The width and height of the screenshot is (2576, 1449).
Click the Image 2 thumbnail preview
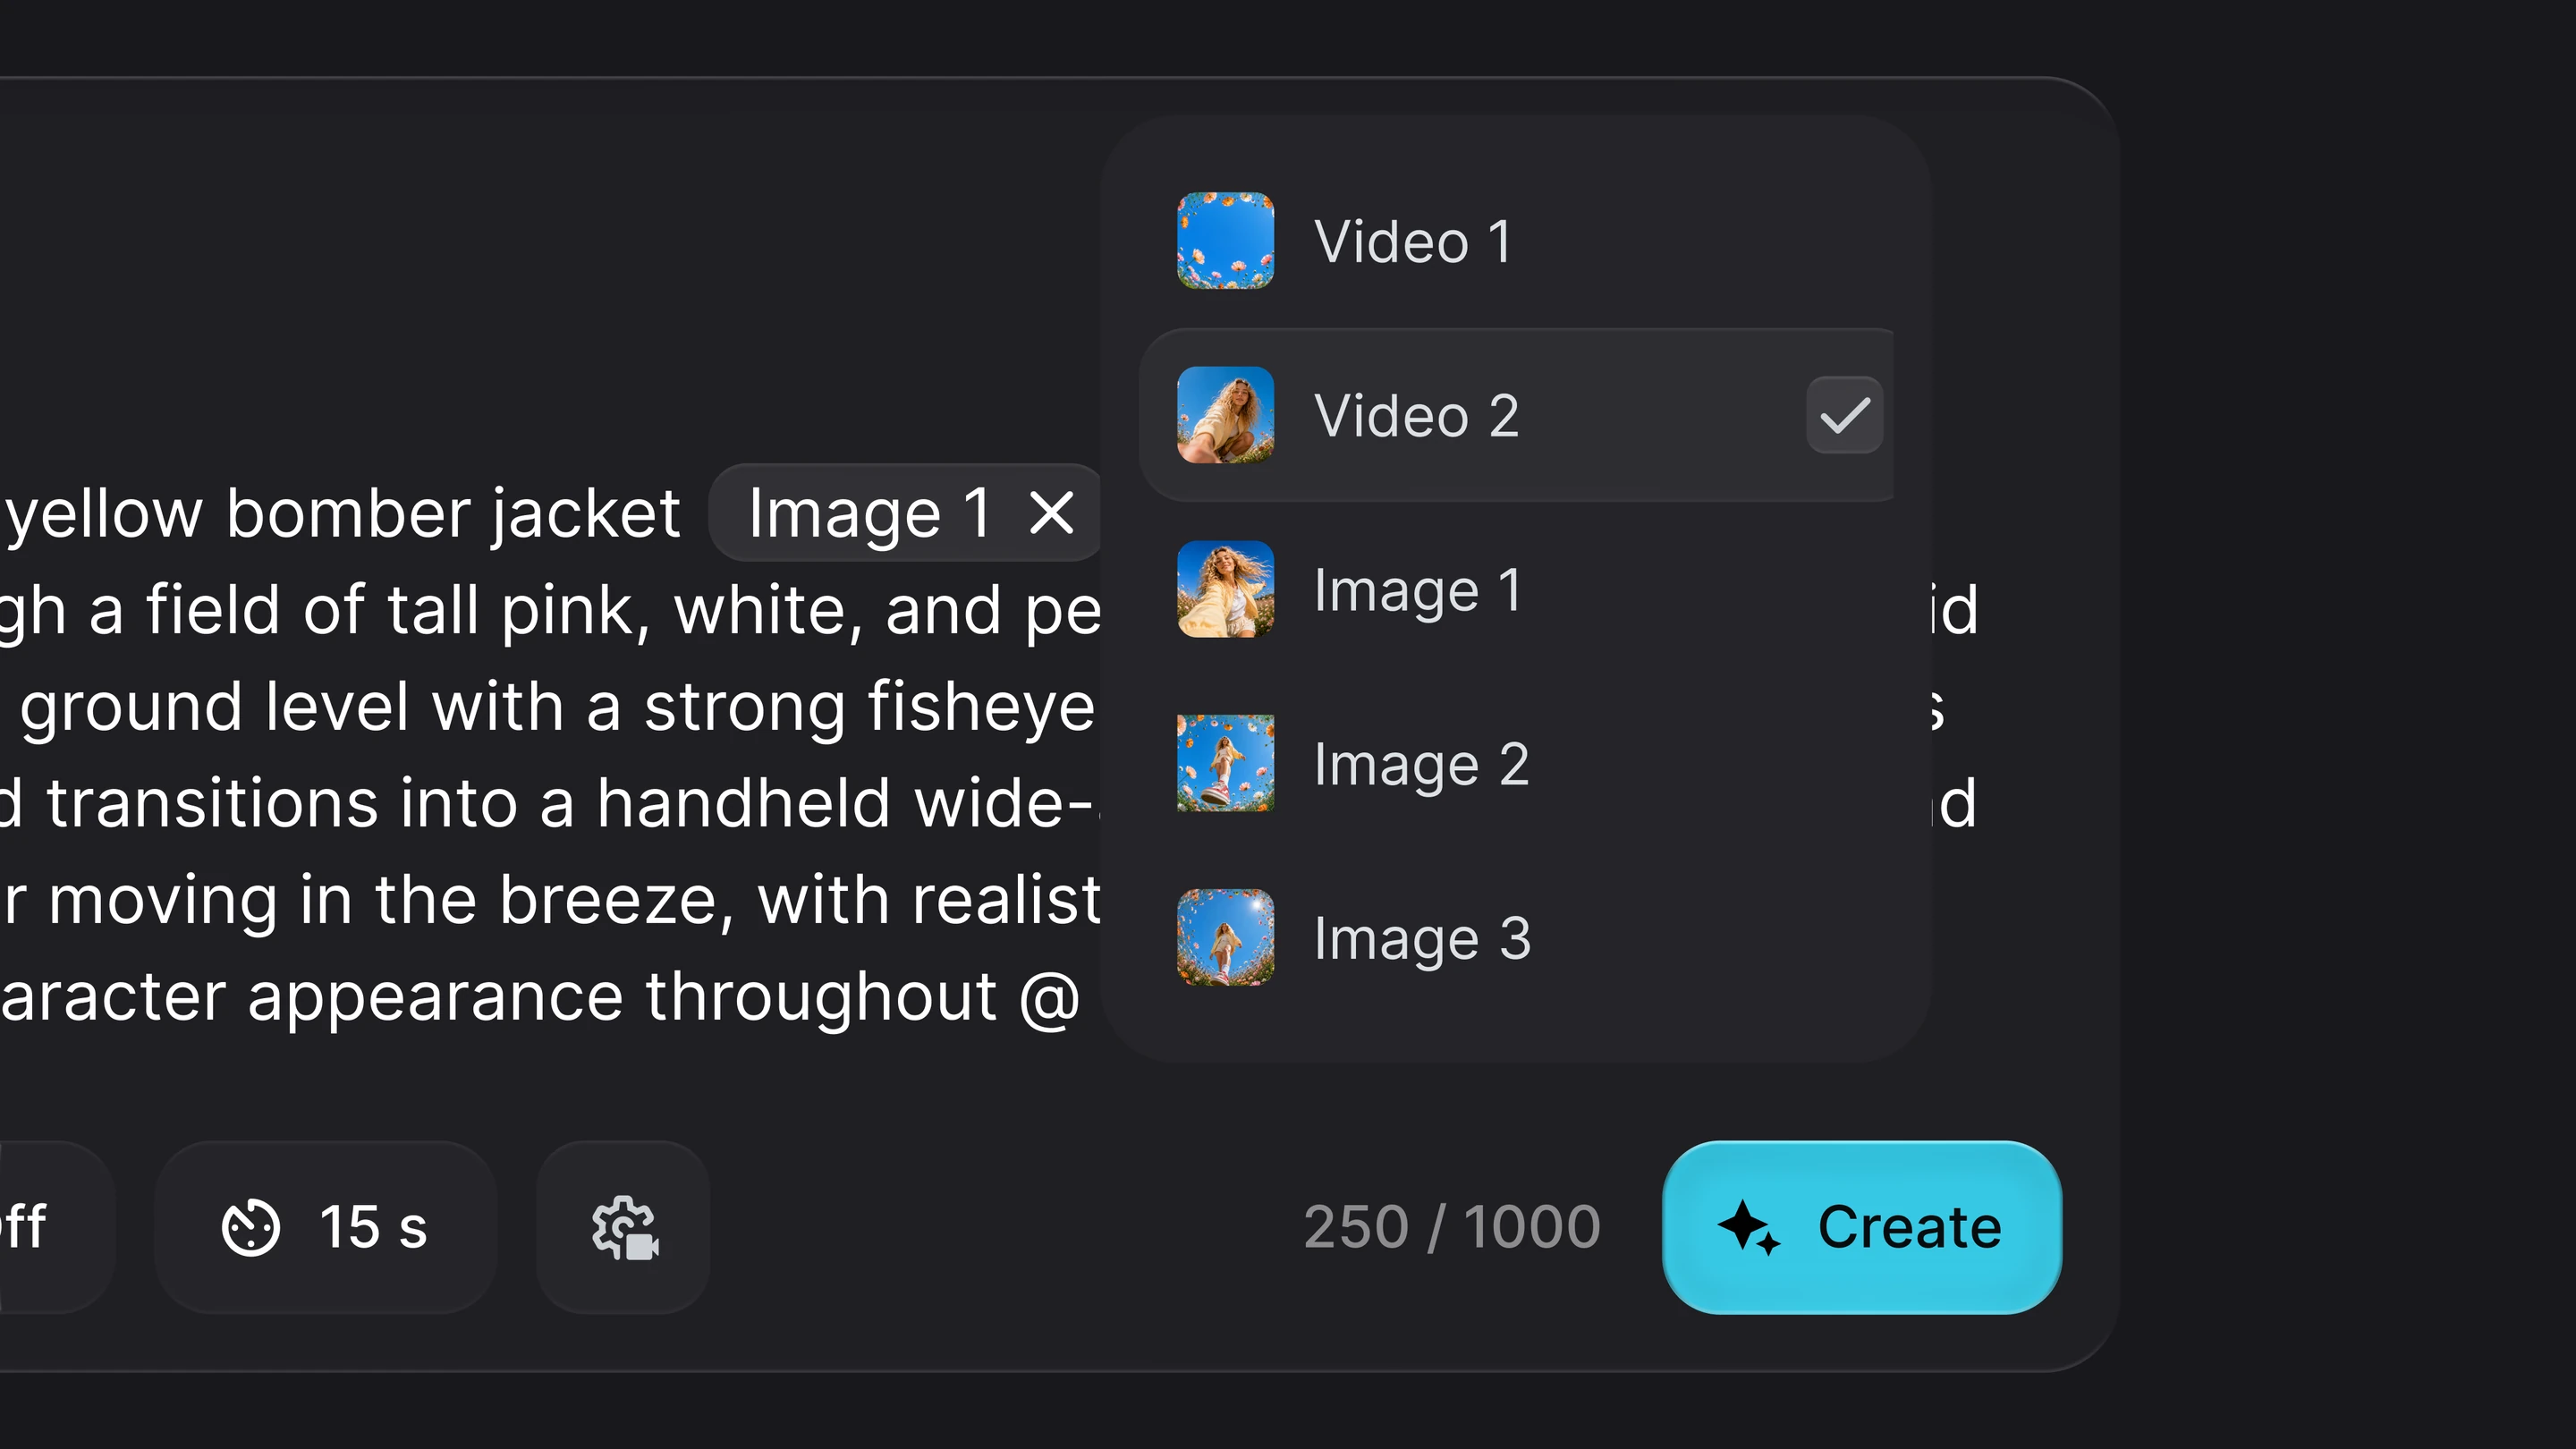1225,763
